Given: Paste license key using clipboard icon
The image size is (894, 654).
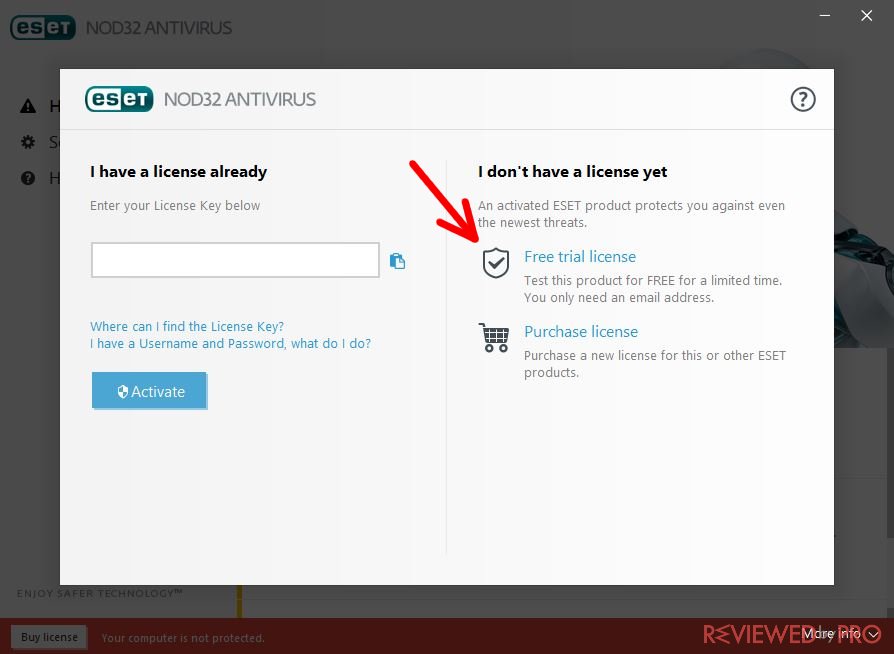Looking at the screenshot, I should [397, 261].
